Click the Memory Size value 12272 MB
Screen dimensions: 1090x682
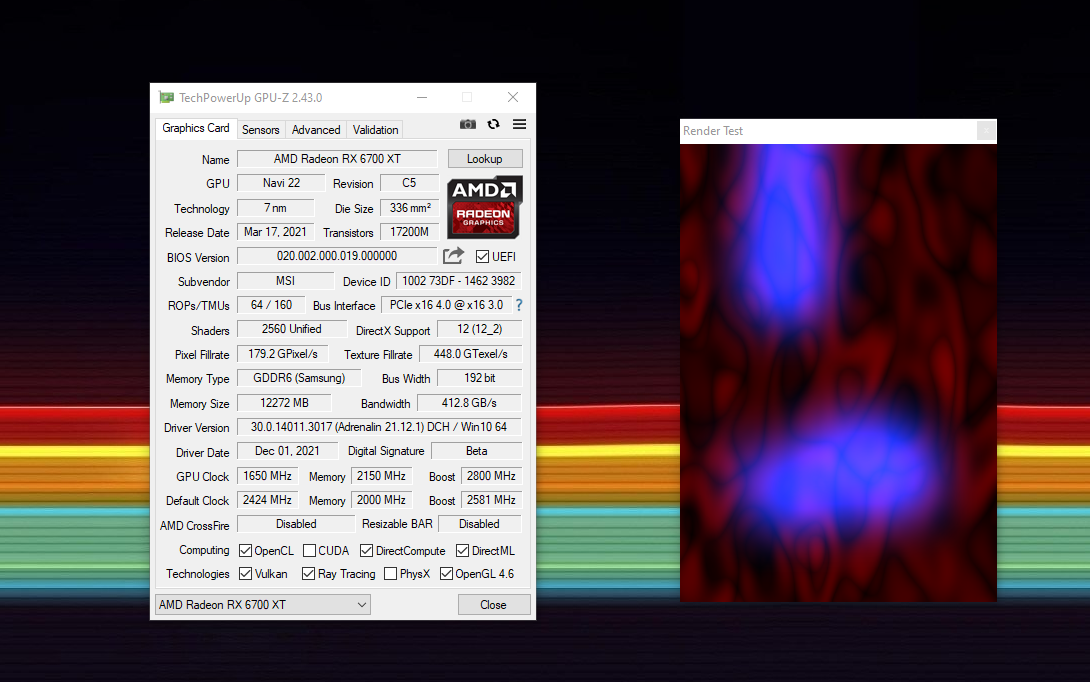(284, 403)
